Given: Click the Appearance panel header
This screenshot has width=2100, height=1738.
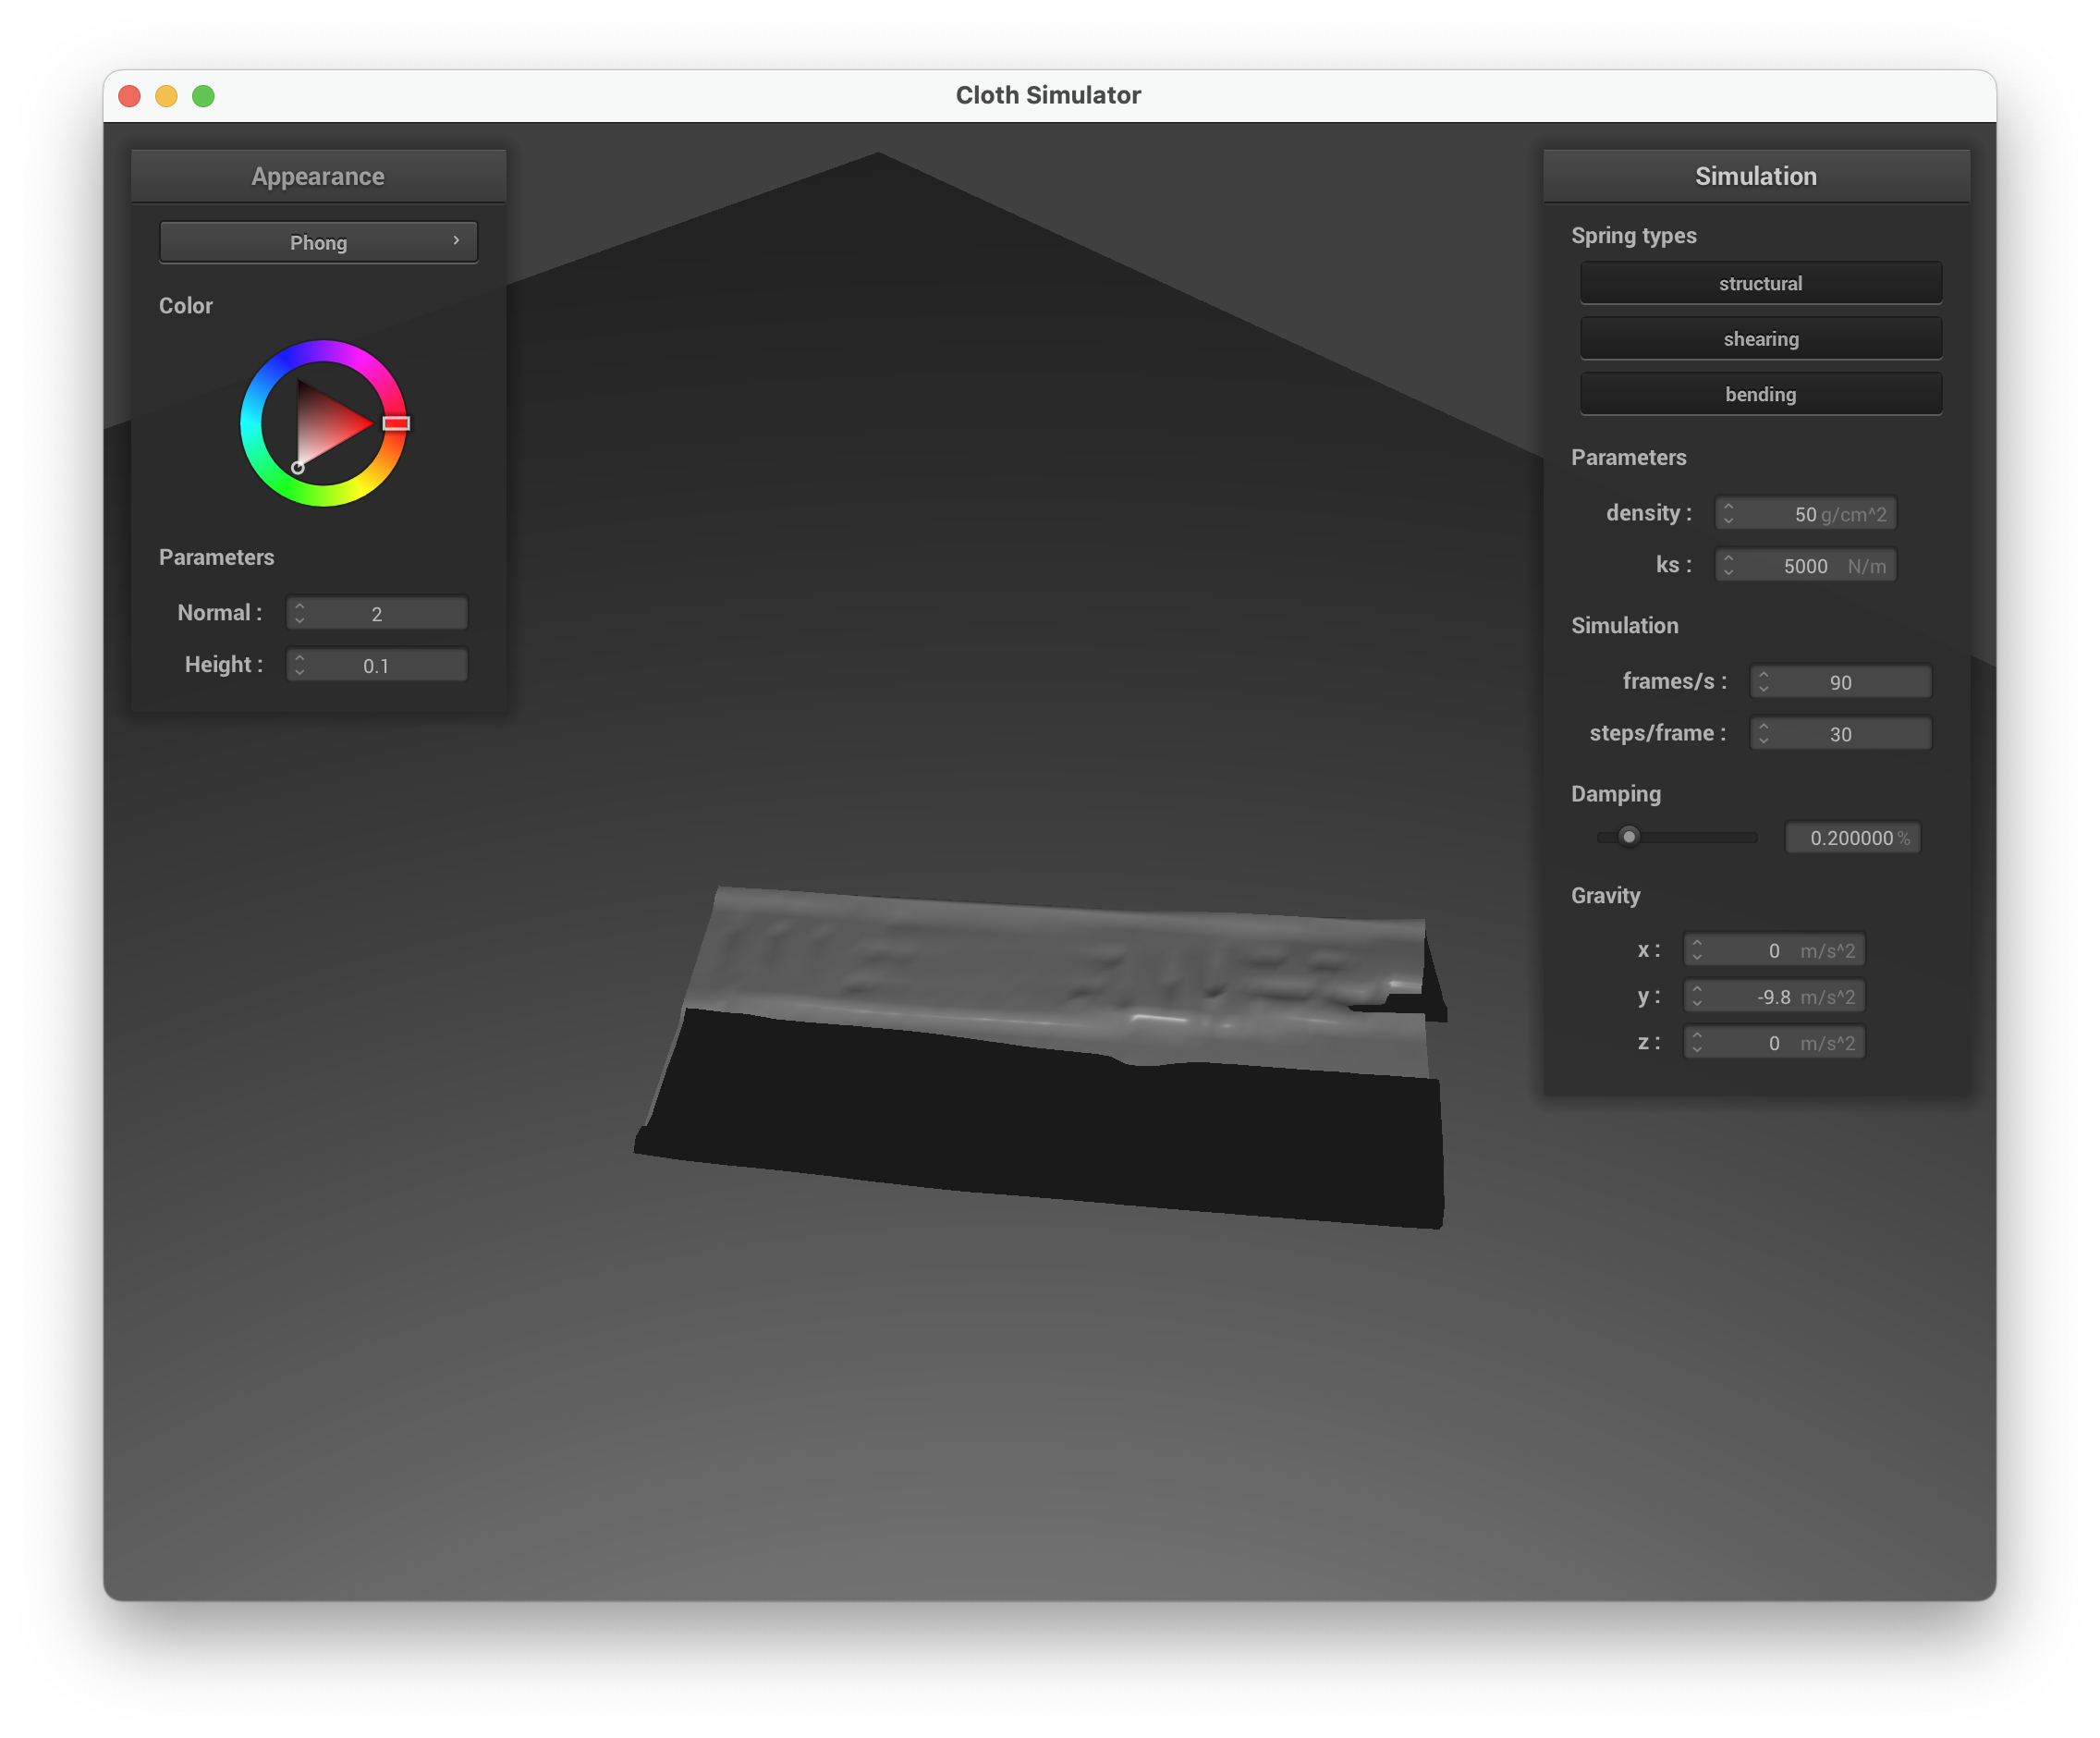Looking at the screenshot, I should tap(318, 176).
